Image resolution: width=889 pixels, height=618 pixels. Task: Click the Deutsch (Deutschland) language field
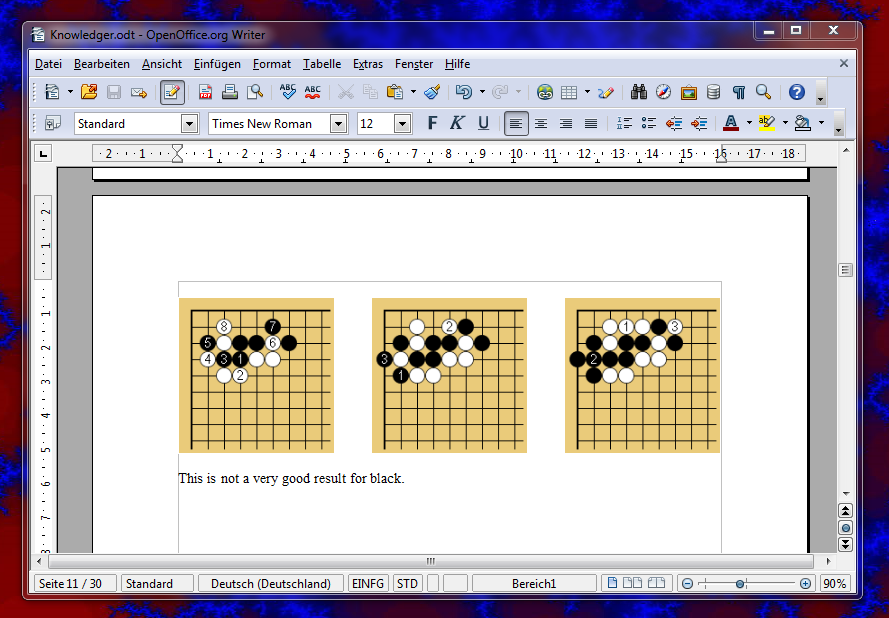click(270, 584)
